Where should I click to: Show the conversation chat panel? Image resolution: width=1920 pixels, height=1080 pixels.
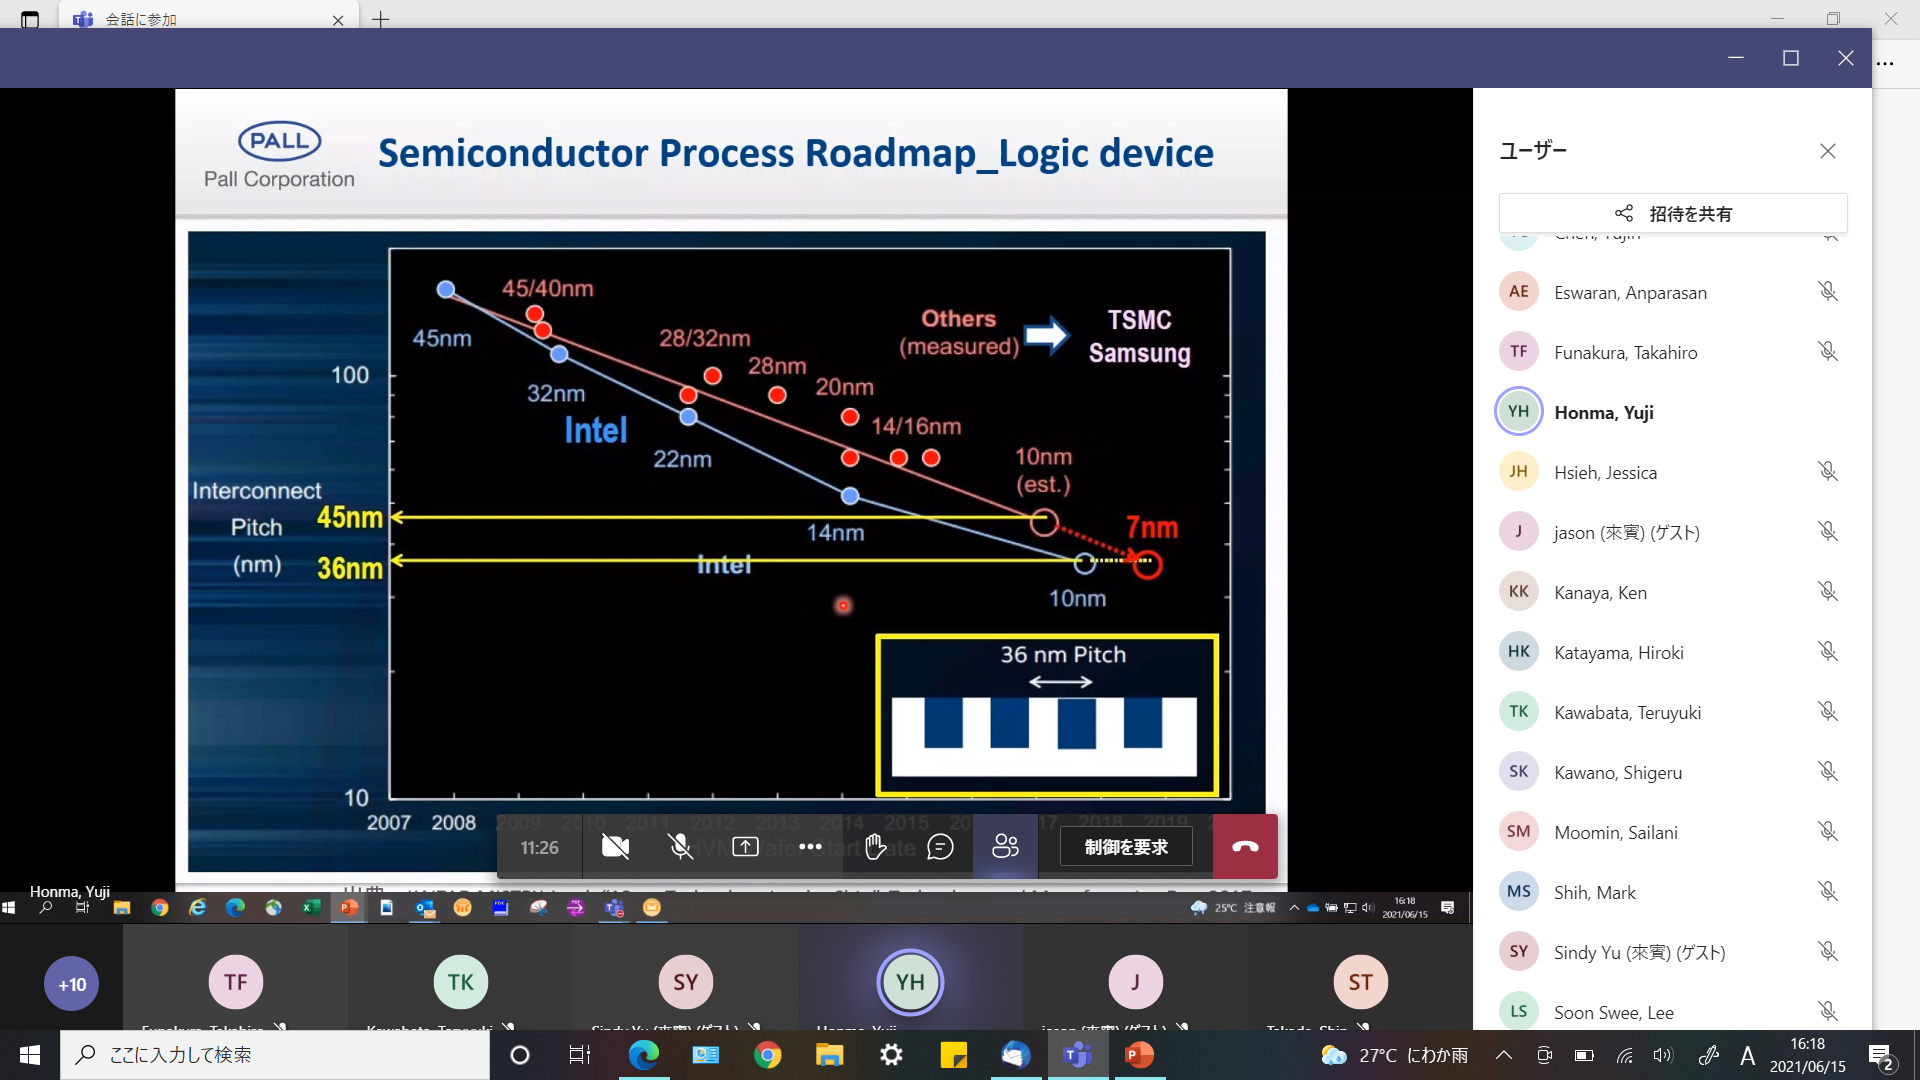tap(940, 847)
